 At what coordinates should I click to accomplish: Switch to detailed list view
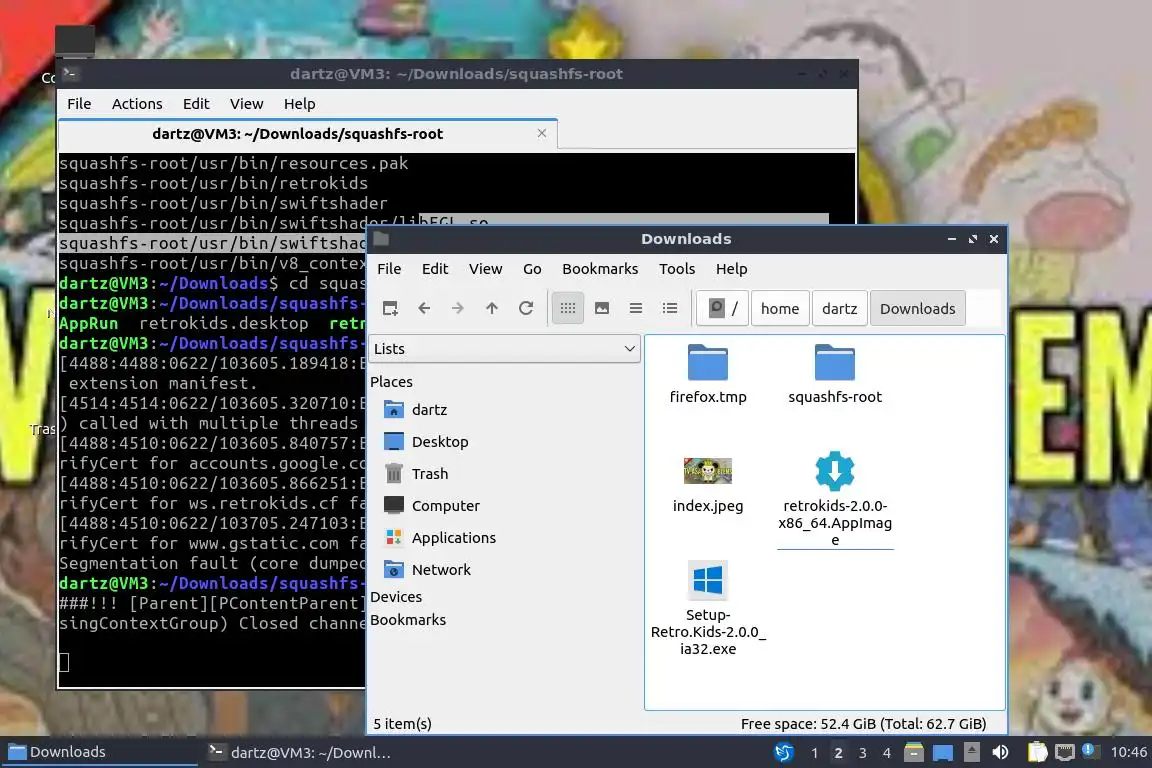pyautogui.click(x=669, y=309)
